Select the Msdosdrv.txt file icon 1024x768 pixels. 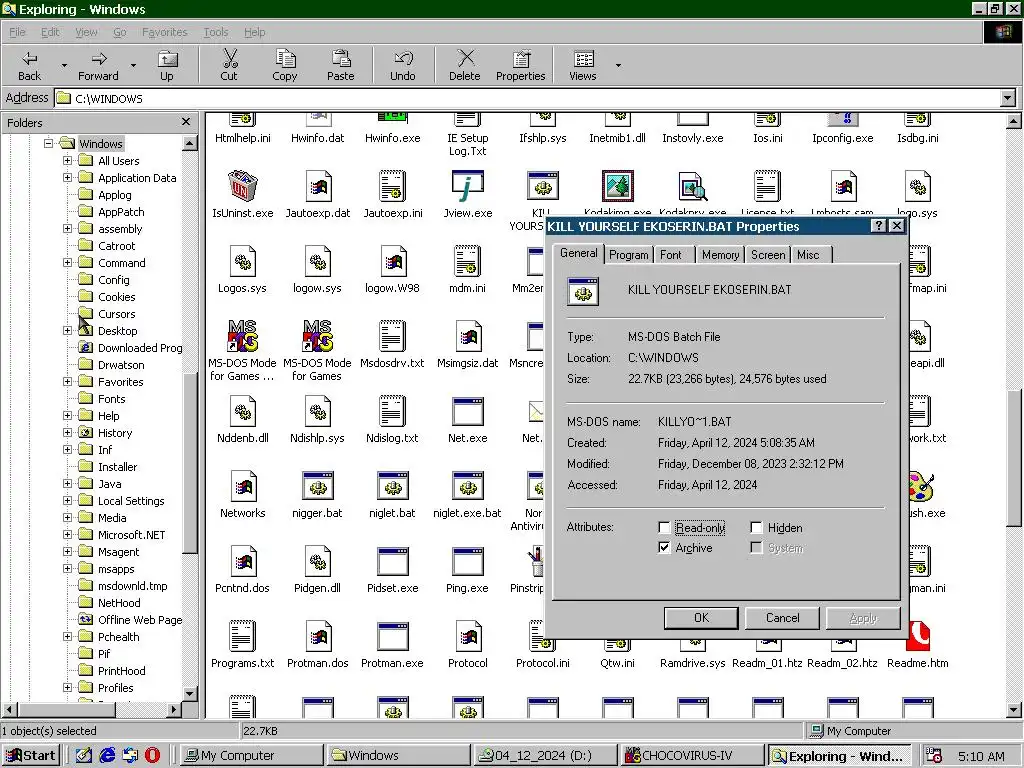[x=392, y=336]
